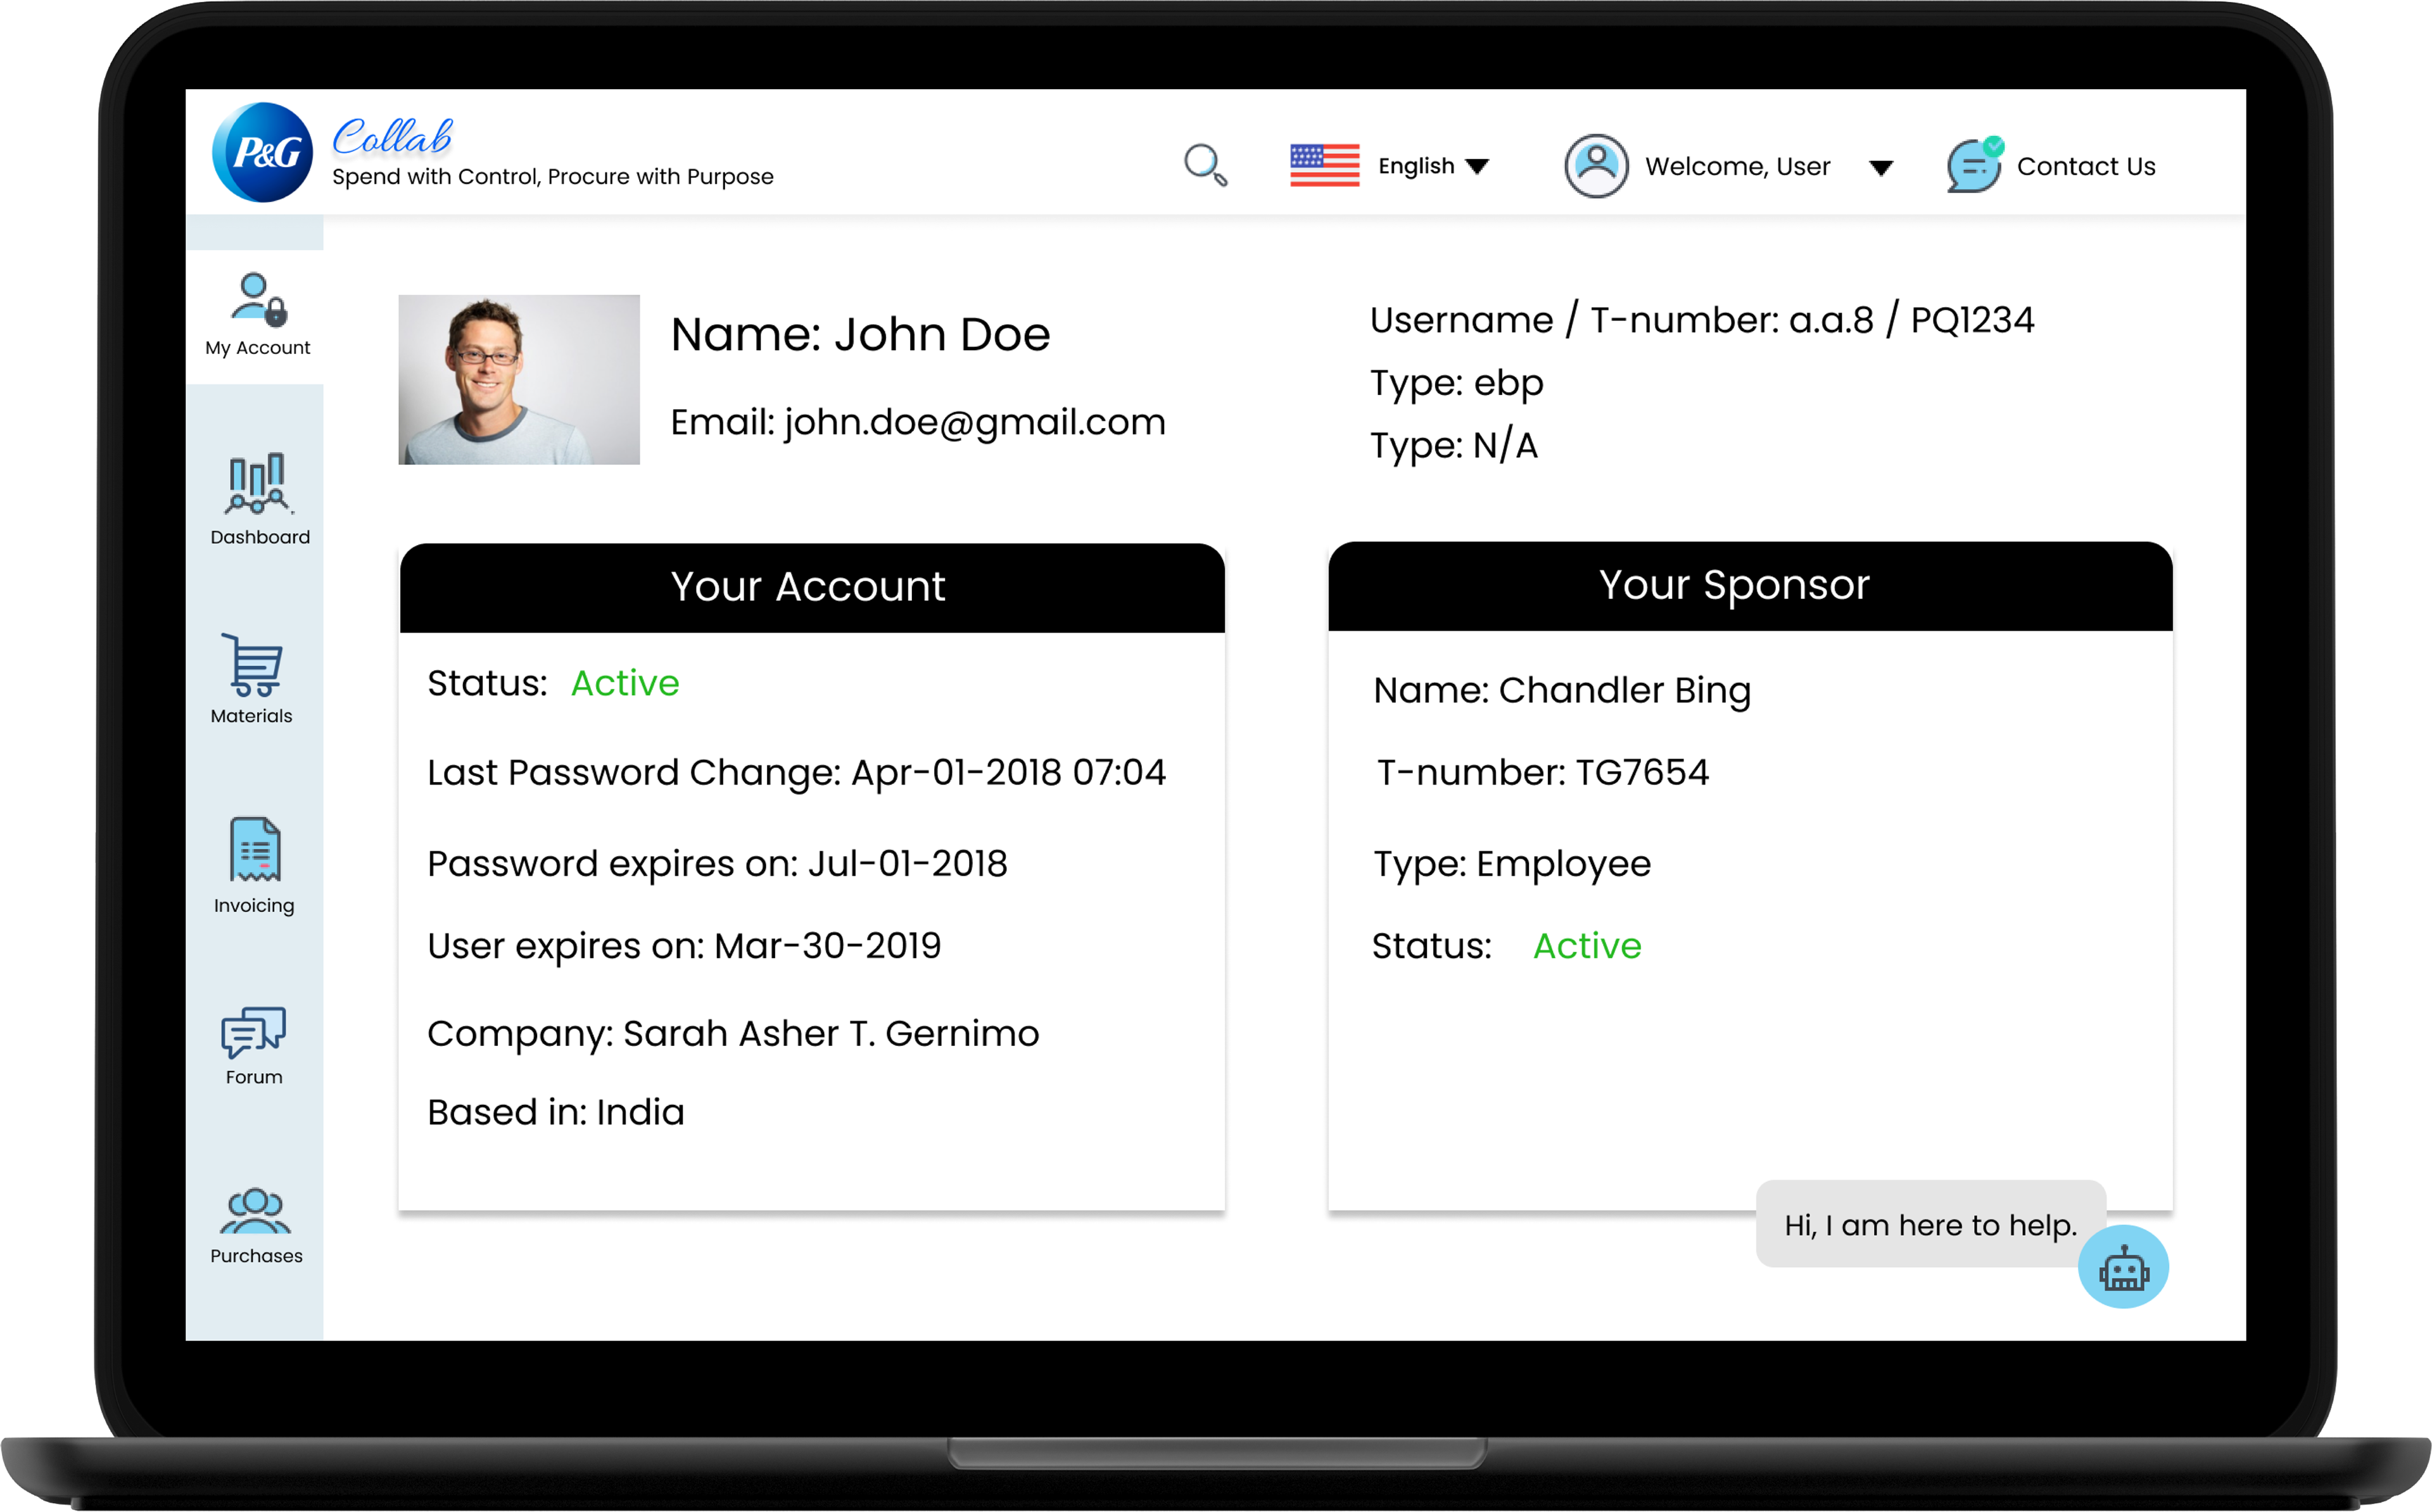Click the Contact Us link
The height and width of the screenshot is (1512, 2432).
2086,166
